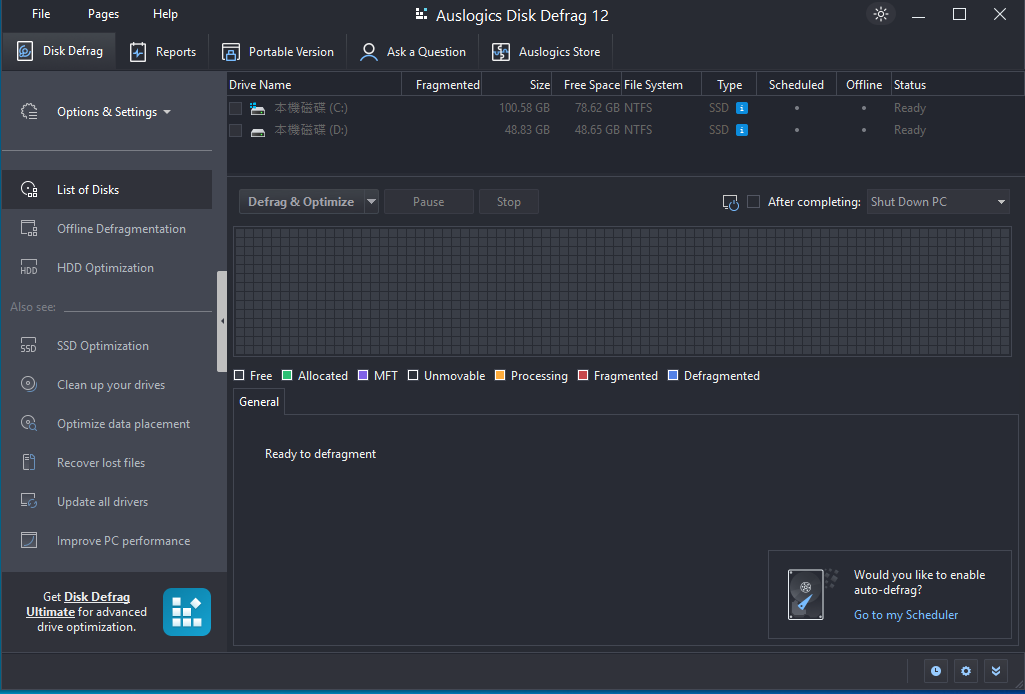The height and width of the screenshot is (694, 1025).
Task: Expand Options & Settings menu
Action: (113, 112)
